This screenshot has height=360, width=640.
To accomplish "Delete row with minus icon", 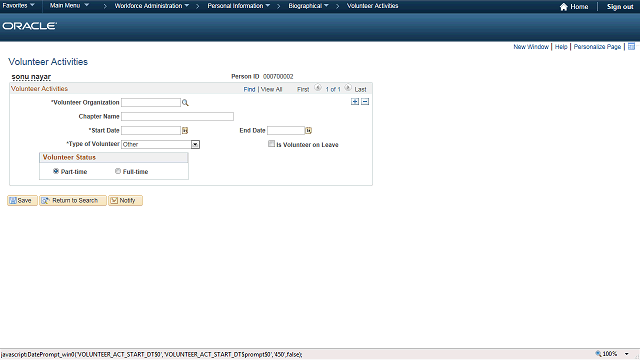I will coord(365,102).
